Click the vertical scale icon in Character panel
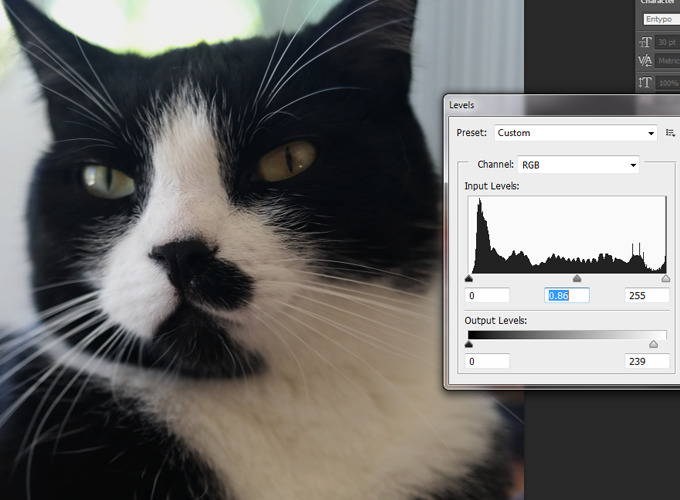This screenshot has width=680, height=500. click(x=645, y=82)
